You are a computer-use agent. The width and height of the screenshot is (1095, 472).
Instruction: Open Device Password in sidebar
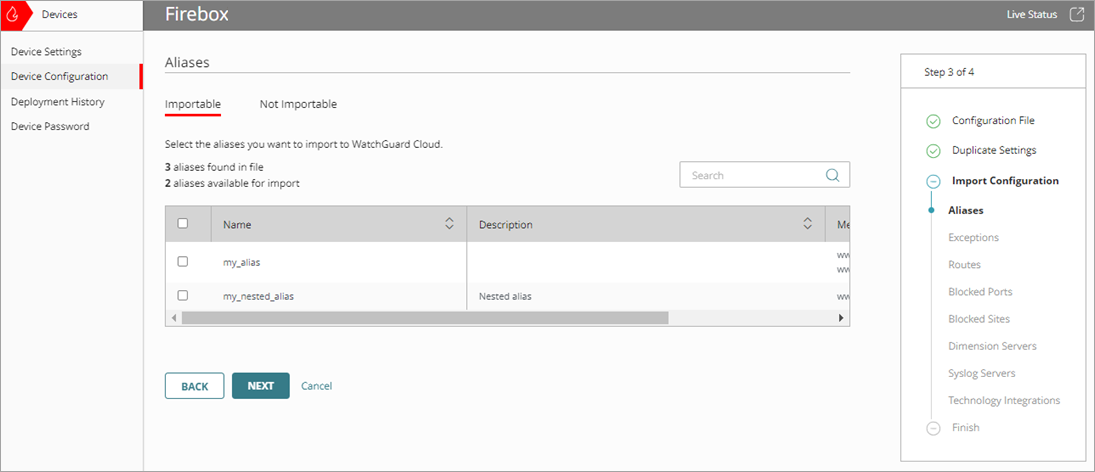[x=50, y=126]
